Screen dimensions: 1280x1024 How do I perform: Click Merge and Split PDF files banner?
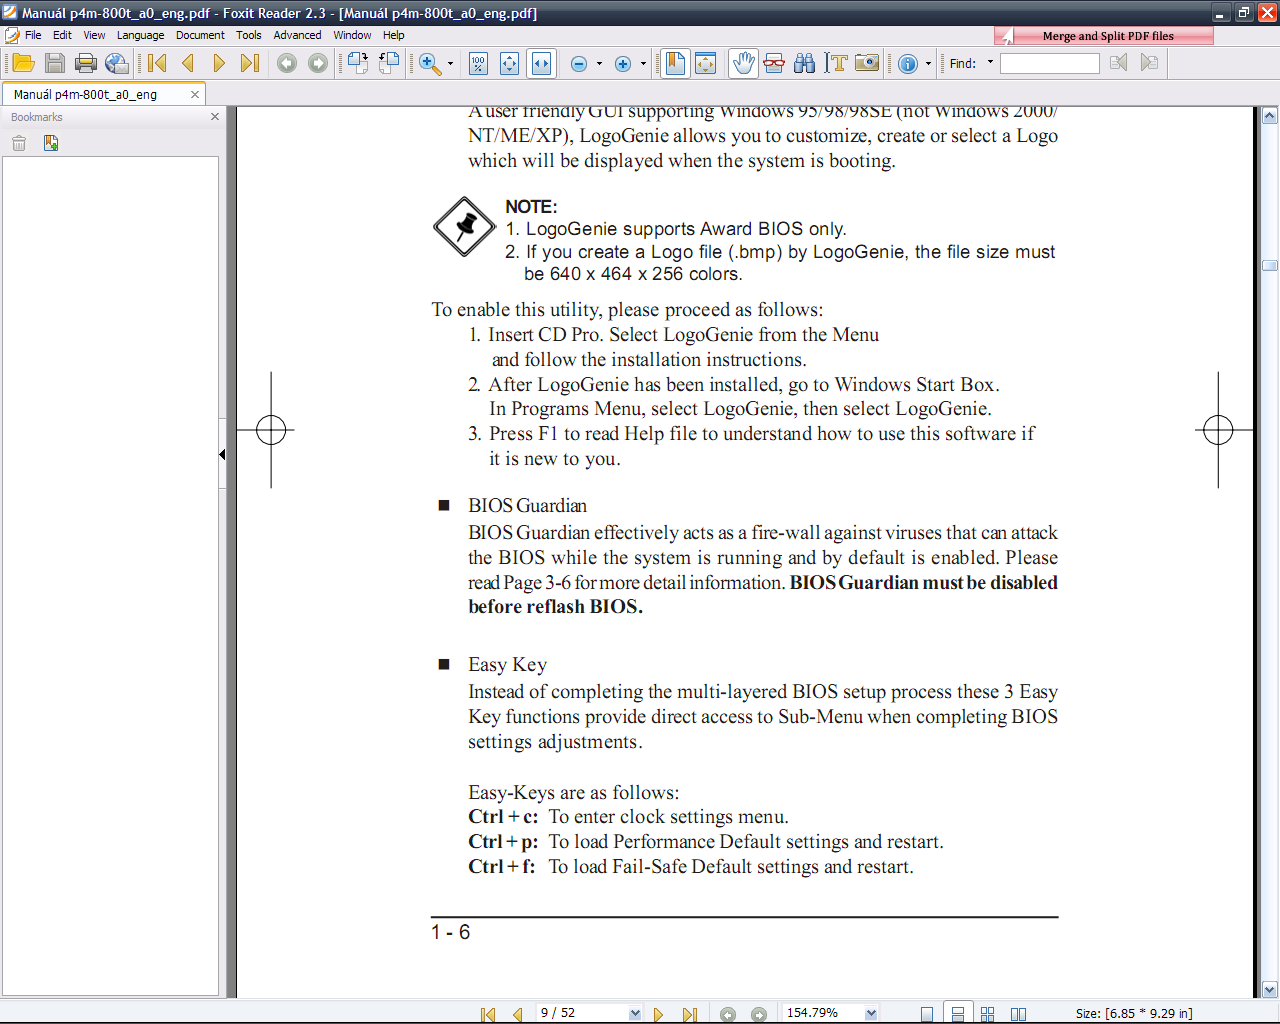(1104, 36)
